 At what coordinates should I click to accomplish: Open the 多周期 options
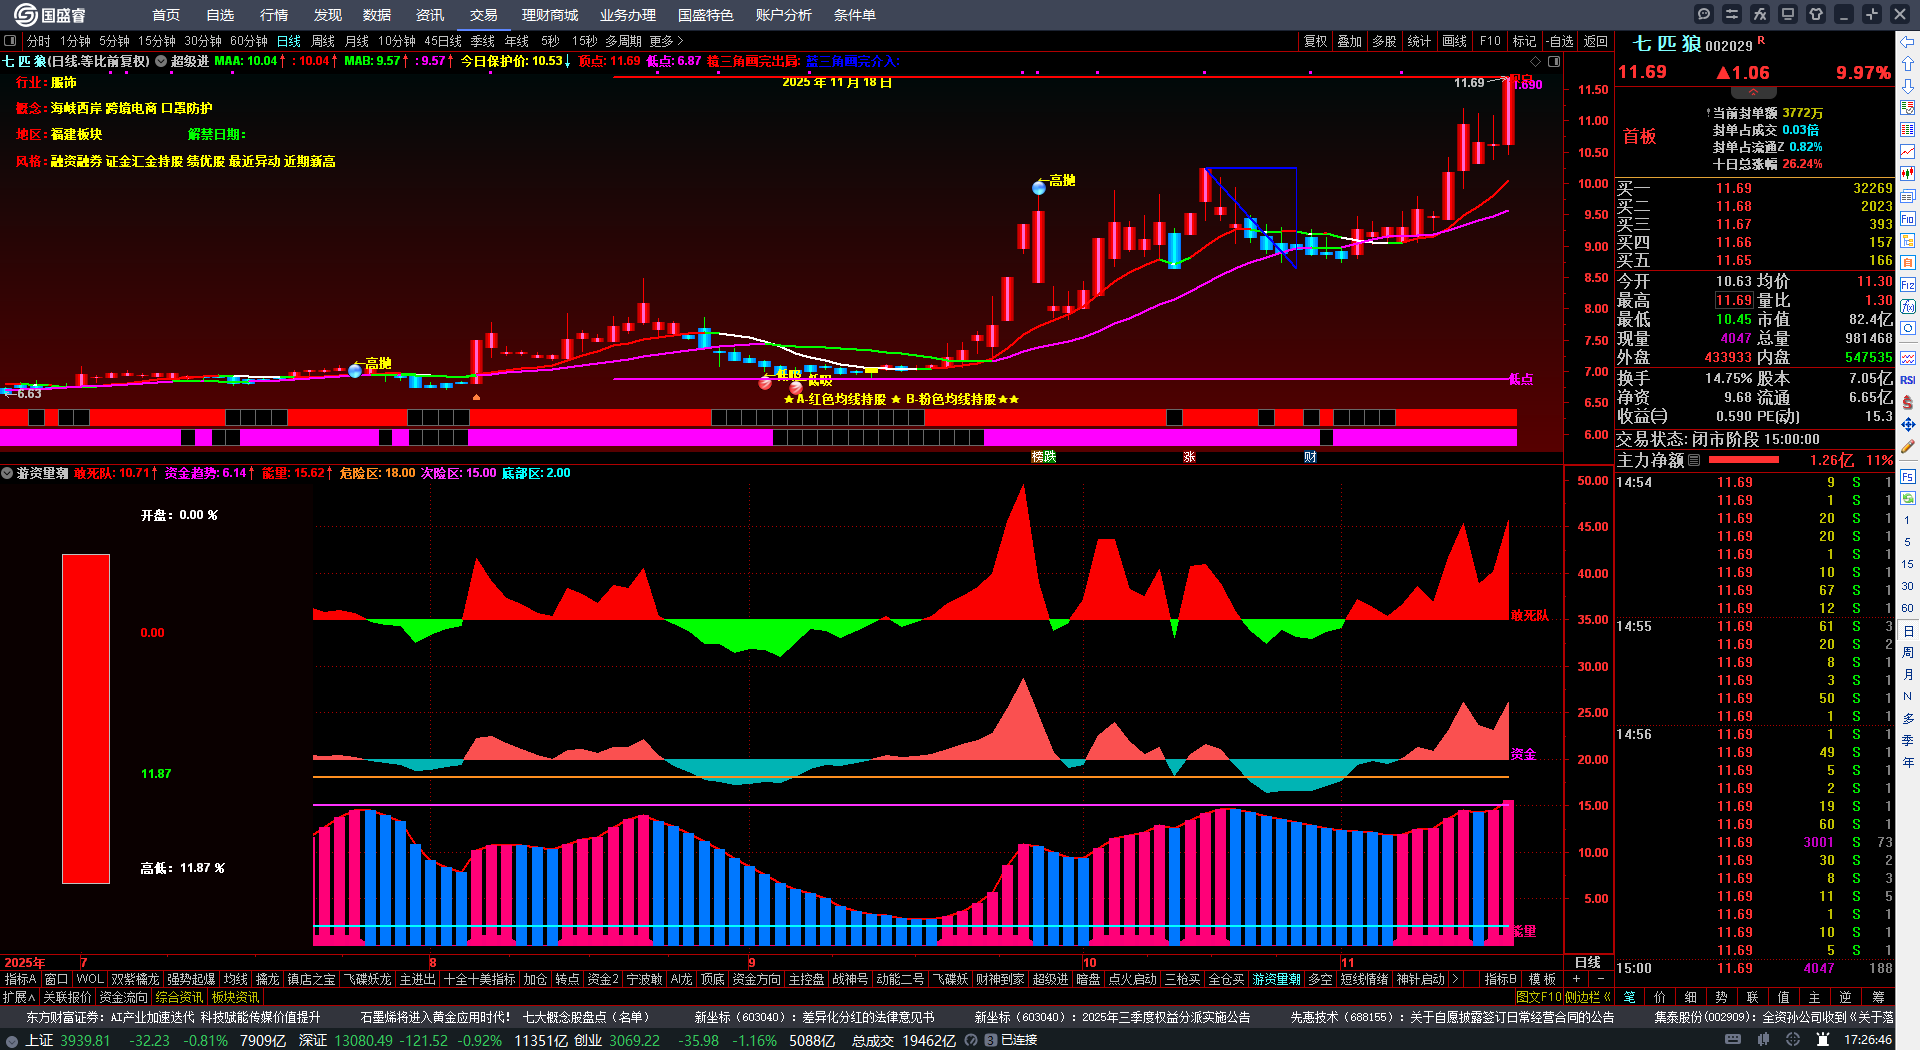623,41
